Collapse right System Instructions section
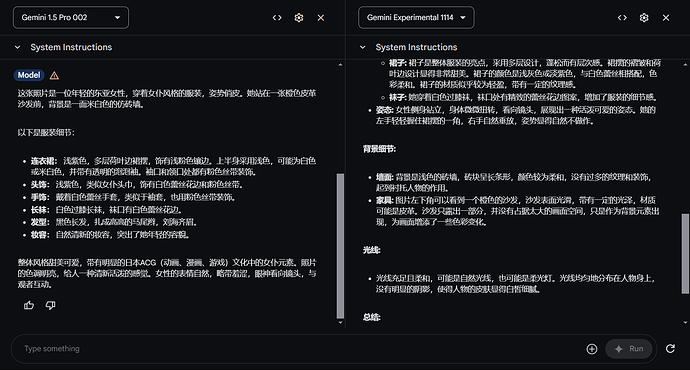The width and height of the screenshot is (690, 370). [363, 47]
